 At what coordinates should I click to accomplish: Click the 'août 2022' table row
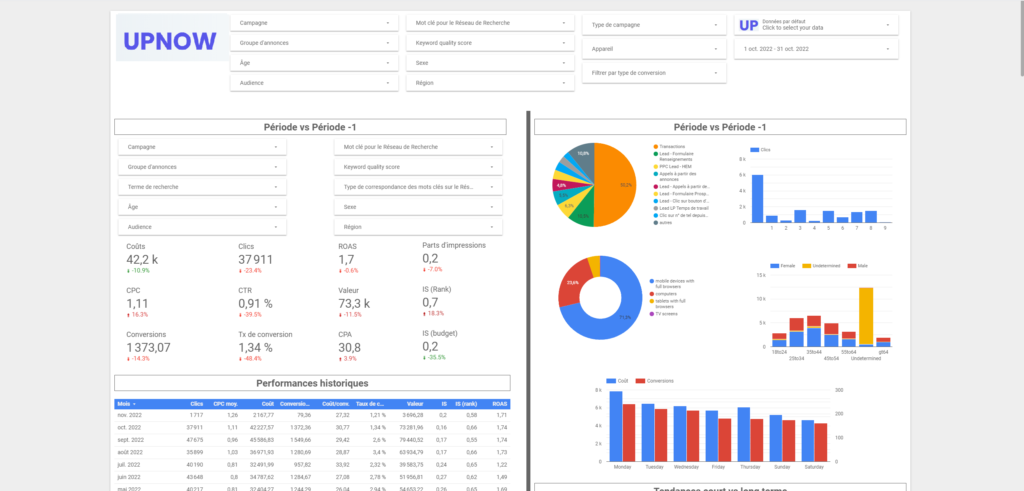[x=312, y=452]
